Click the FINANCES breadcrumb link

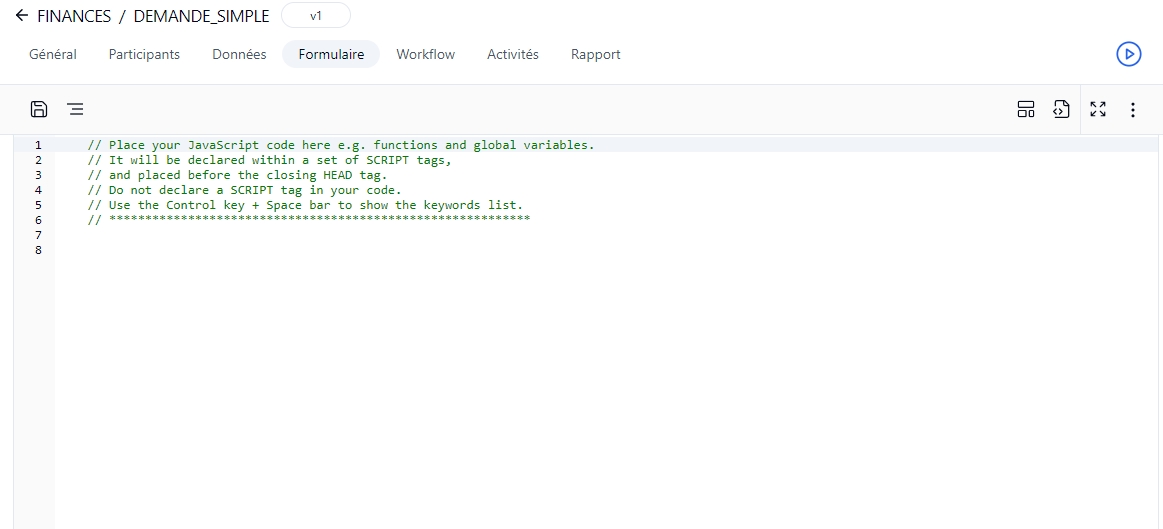point(74,16)
